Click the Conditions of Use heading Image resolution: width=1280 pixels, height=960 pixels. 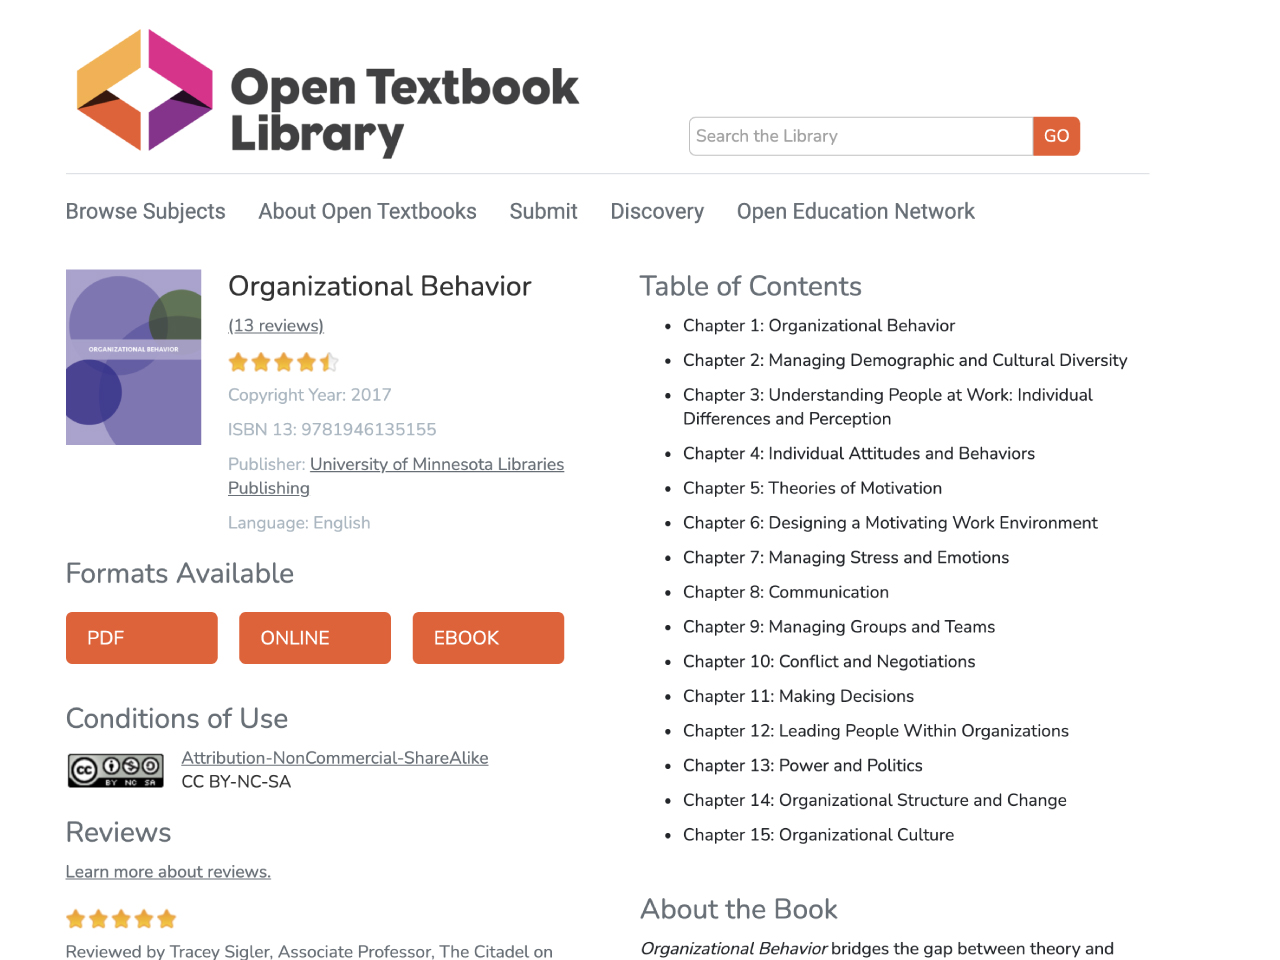coord(177,719)
